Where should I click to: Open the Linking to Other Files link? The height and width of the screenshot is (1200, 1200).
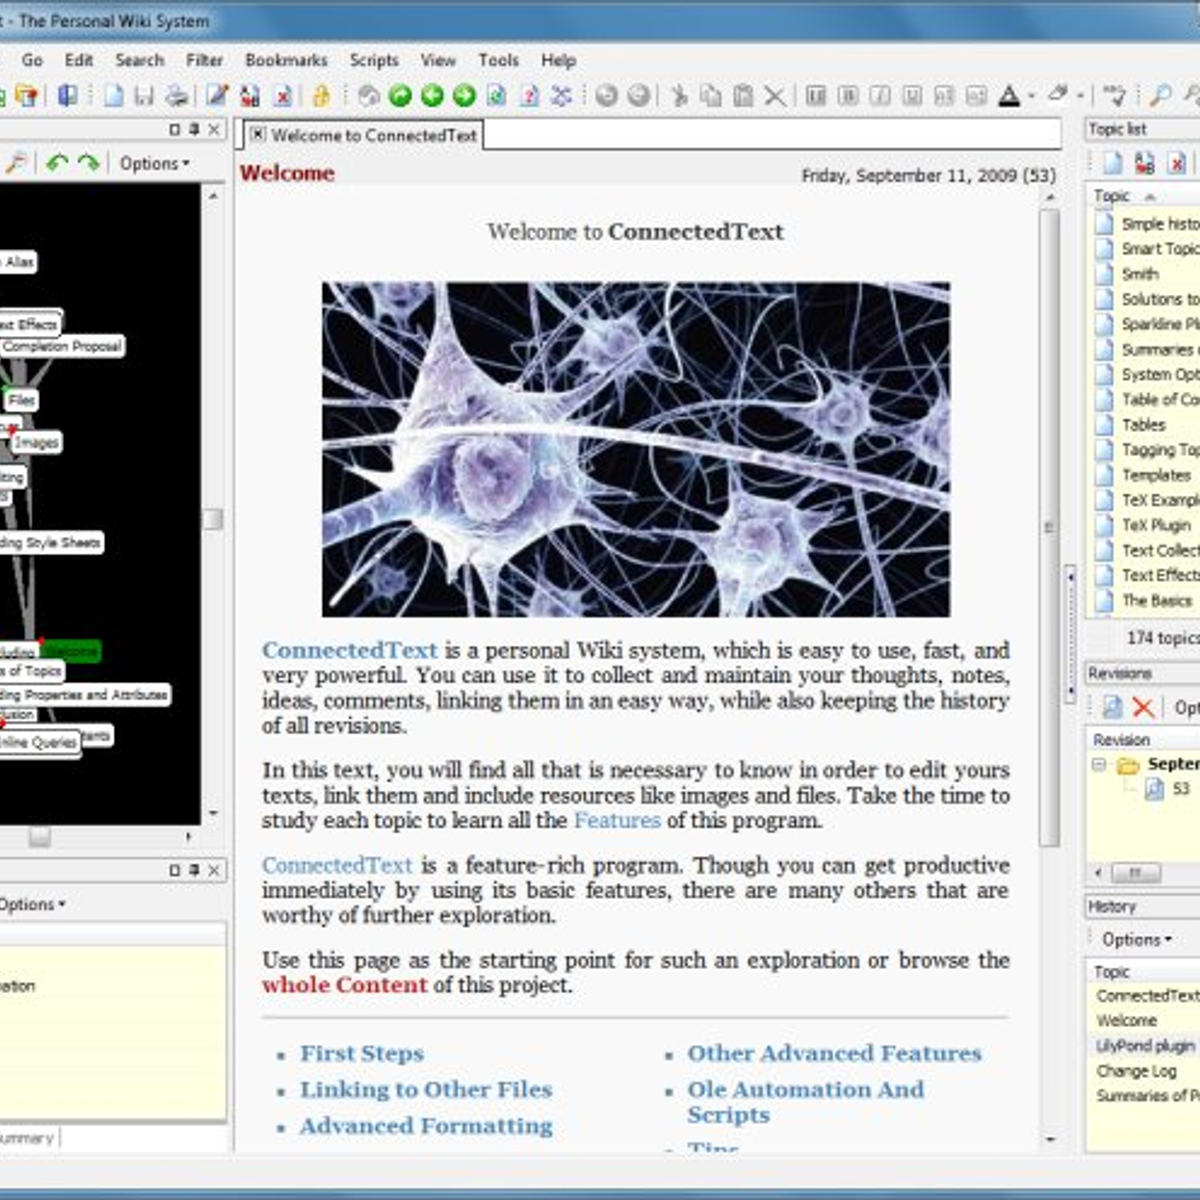click(426, 1089)
